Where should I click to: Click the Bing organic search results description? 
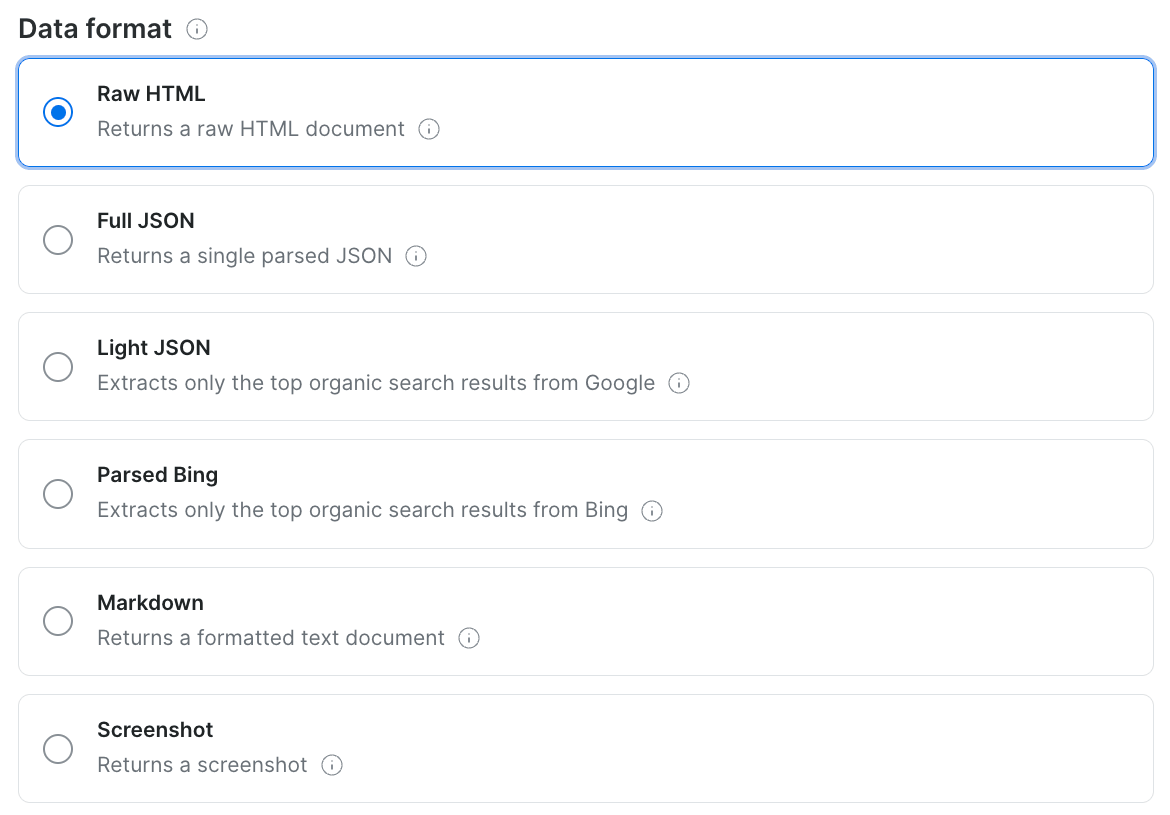click(363, 510)
